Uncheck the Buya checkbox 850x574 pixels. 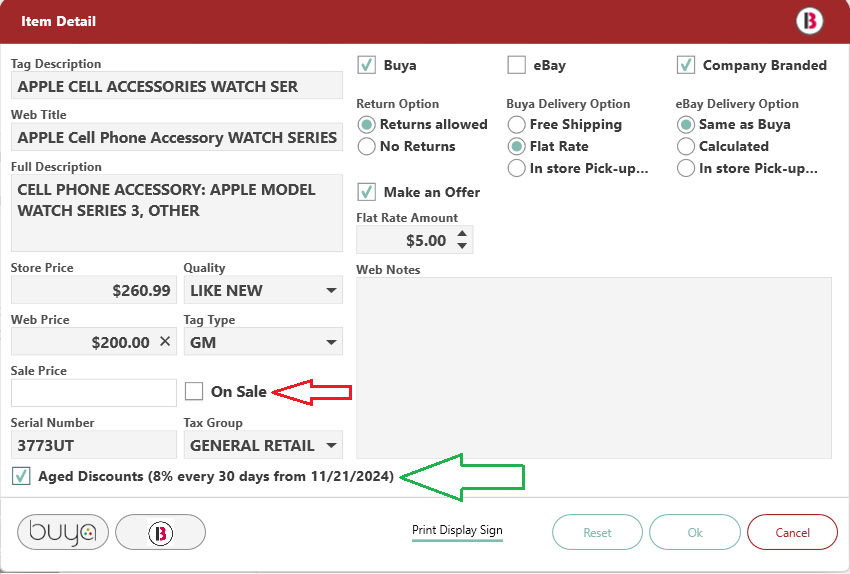(x=366, y=65)
